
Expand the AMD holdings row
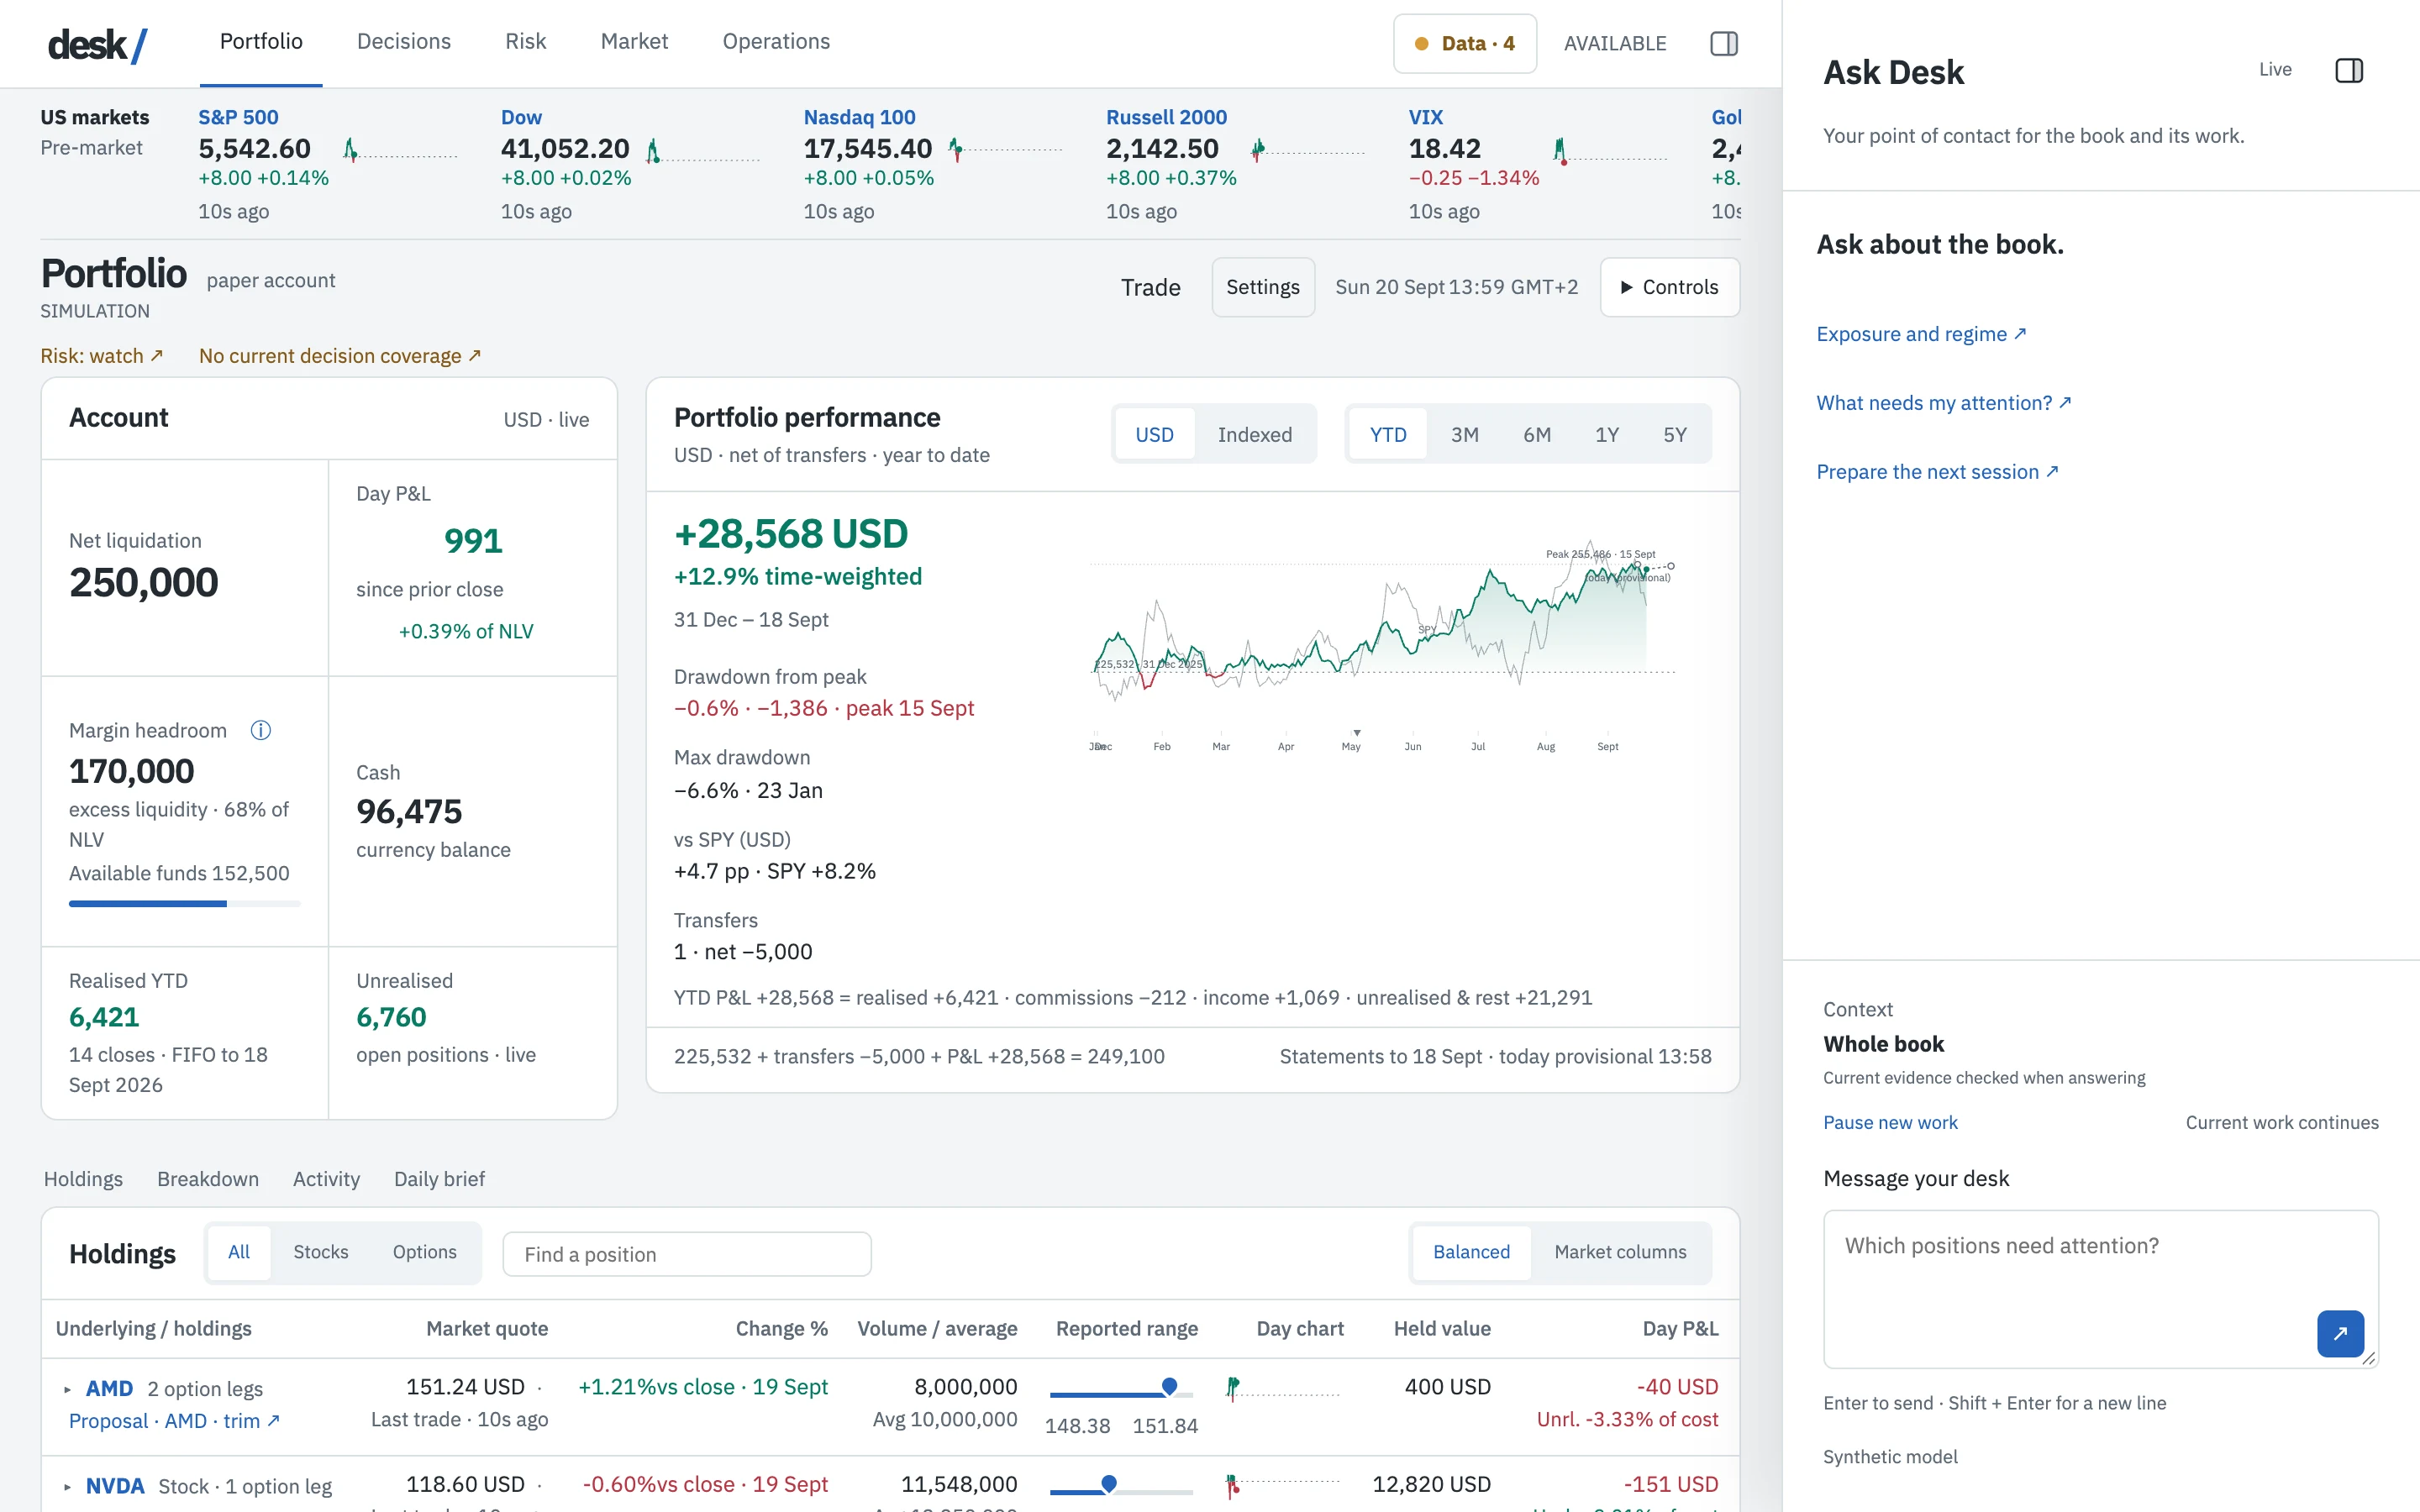click(67, 1389)
